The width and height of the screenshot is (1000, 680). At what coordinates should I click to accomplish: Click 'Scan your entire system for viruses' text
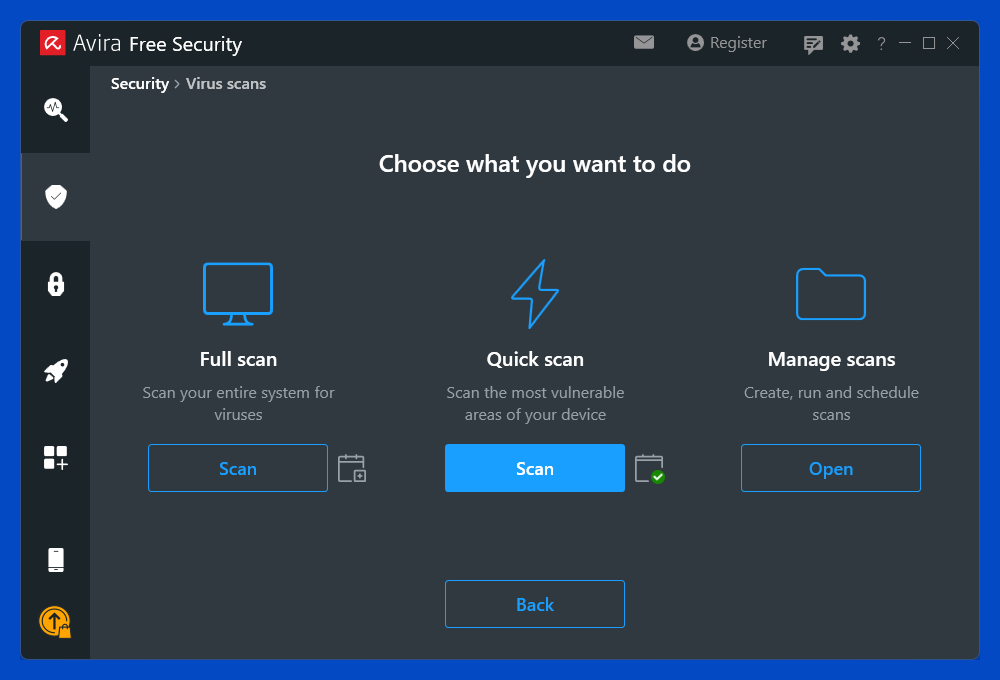click(238, 403)
